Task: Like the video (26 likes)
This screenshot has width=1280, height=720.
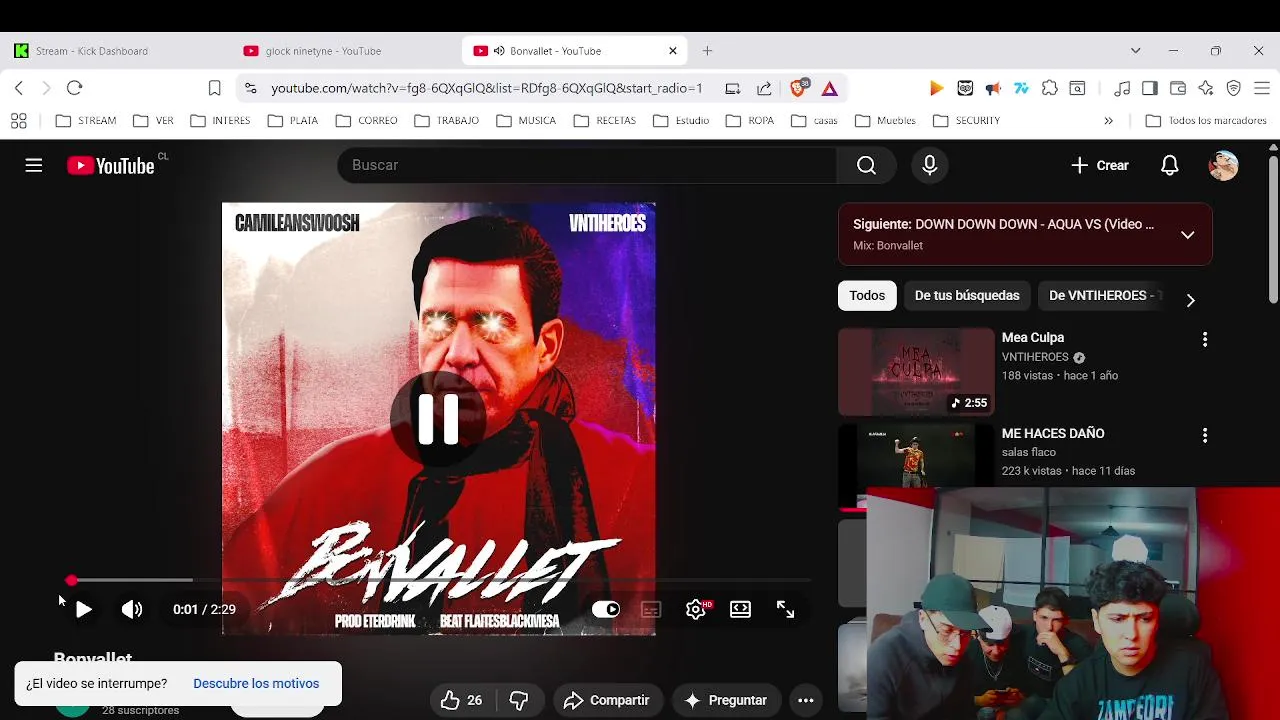Action: pyautogui.click(x=461, y=700)
